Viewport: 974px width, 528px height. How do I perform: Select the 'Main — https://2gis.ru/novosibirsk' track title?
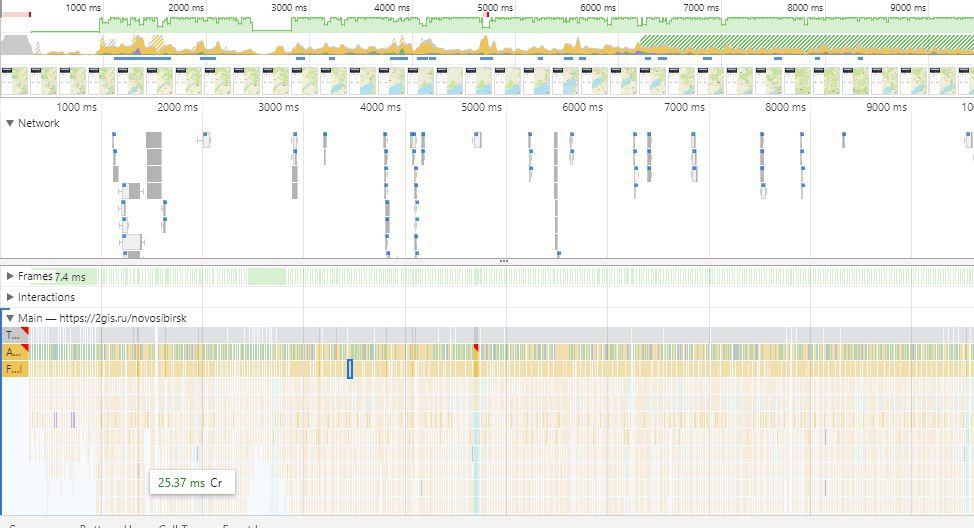102,318
